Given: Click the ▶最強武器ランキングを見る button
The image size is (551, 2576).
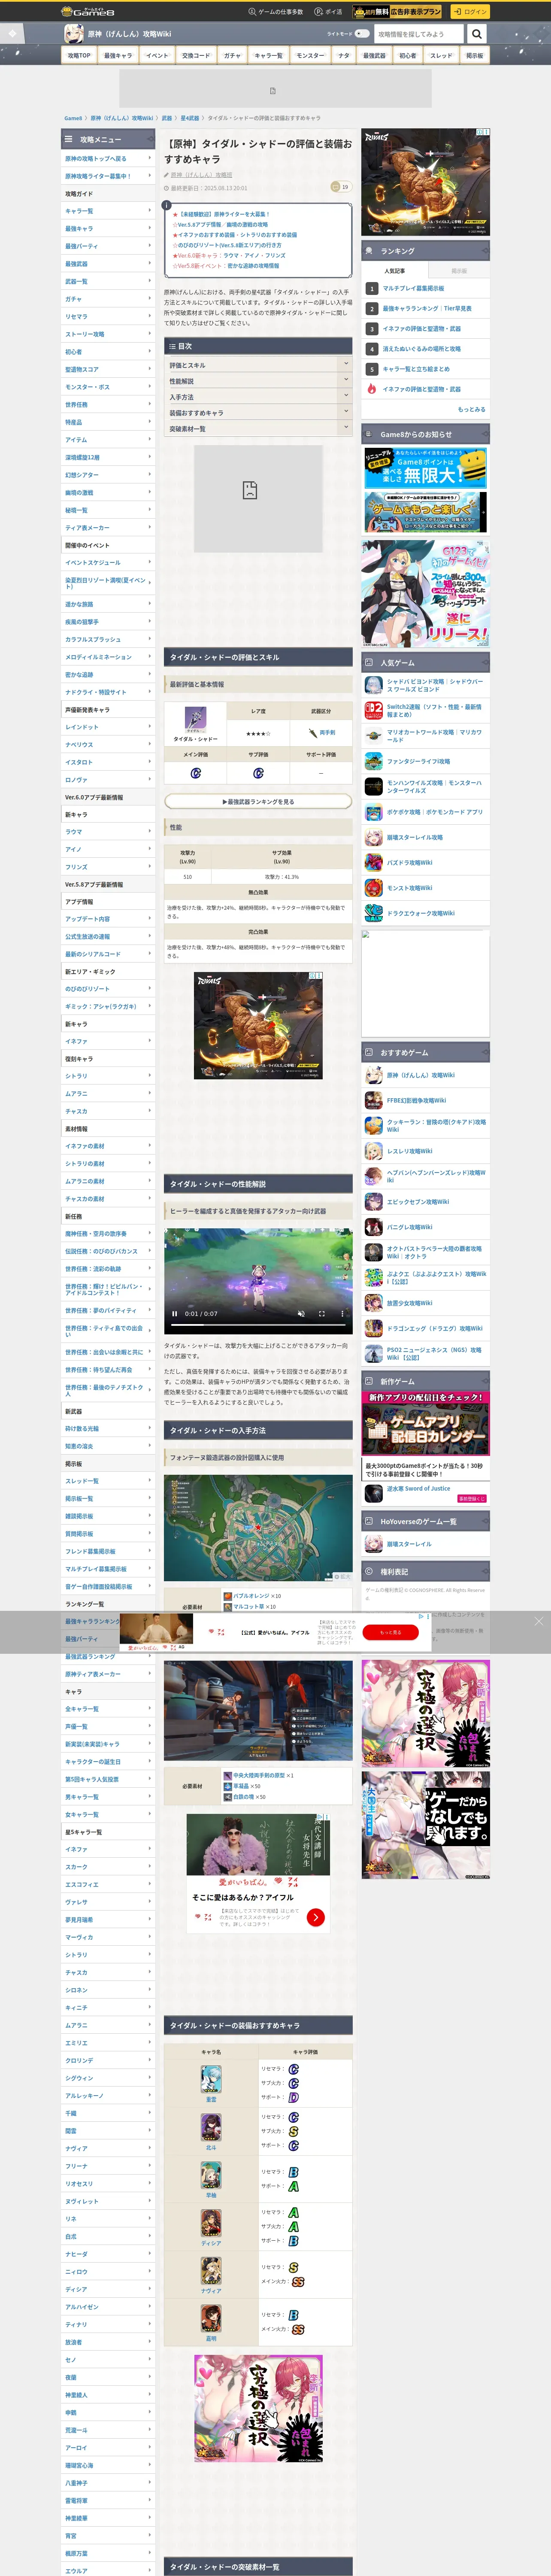Looking at the screenshot, I should pos(258,801).
